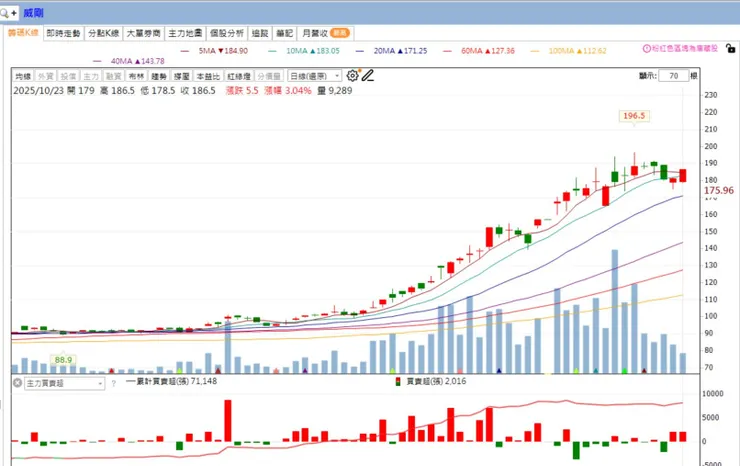Screen dimensions: 740x466
Task: Open the 月營收 tab
Action: tap(326, 33)
